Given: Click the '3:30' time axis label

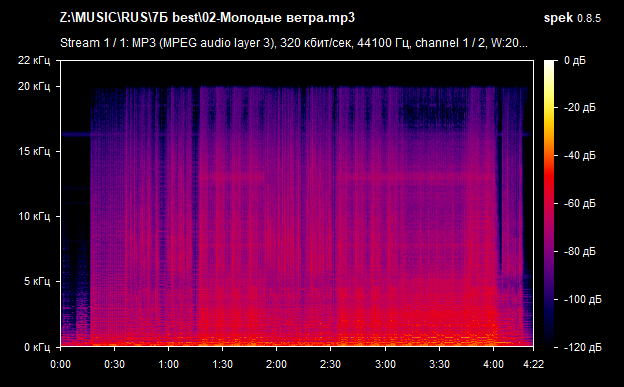Looking at the screenshot, I should 439,364.
